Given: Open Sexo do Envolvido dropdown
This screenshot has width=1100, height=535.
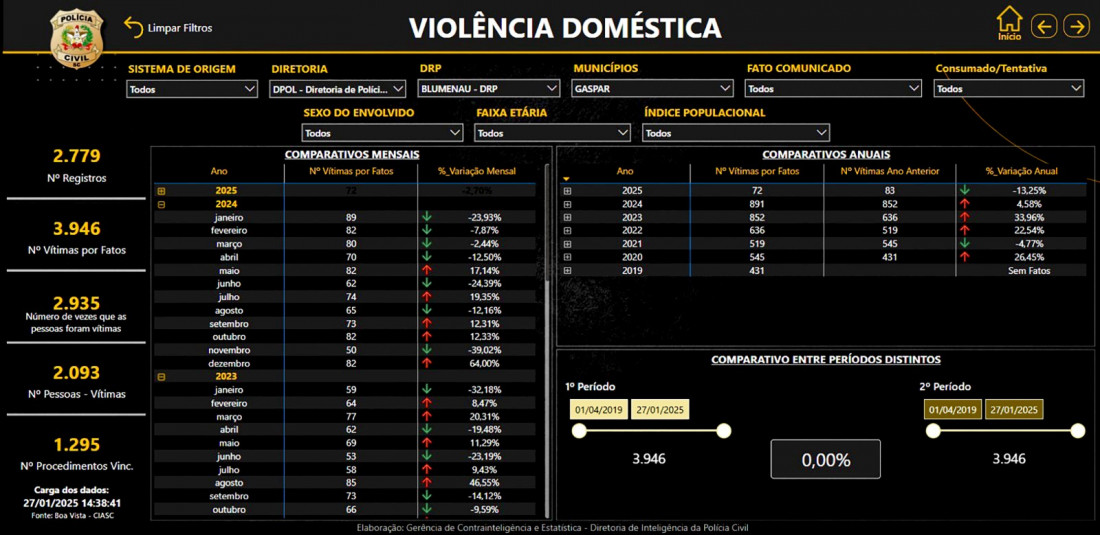Looking at the screenshot, I should pos(383,133).
